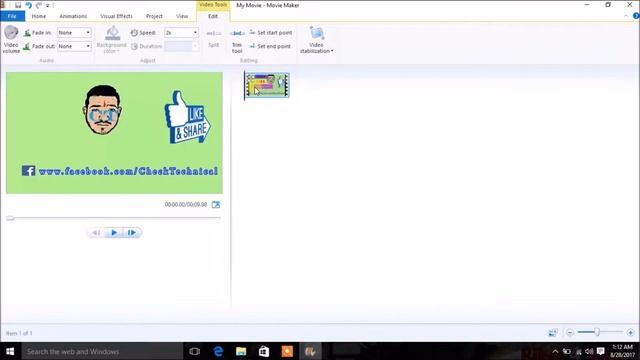This screenshot has width=640, height=360.
Task: Click the zoom time scale out minus button
Action: pos(570,333)
